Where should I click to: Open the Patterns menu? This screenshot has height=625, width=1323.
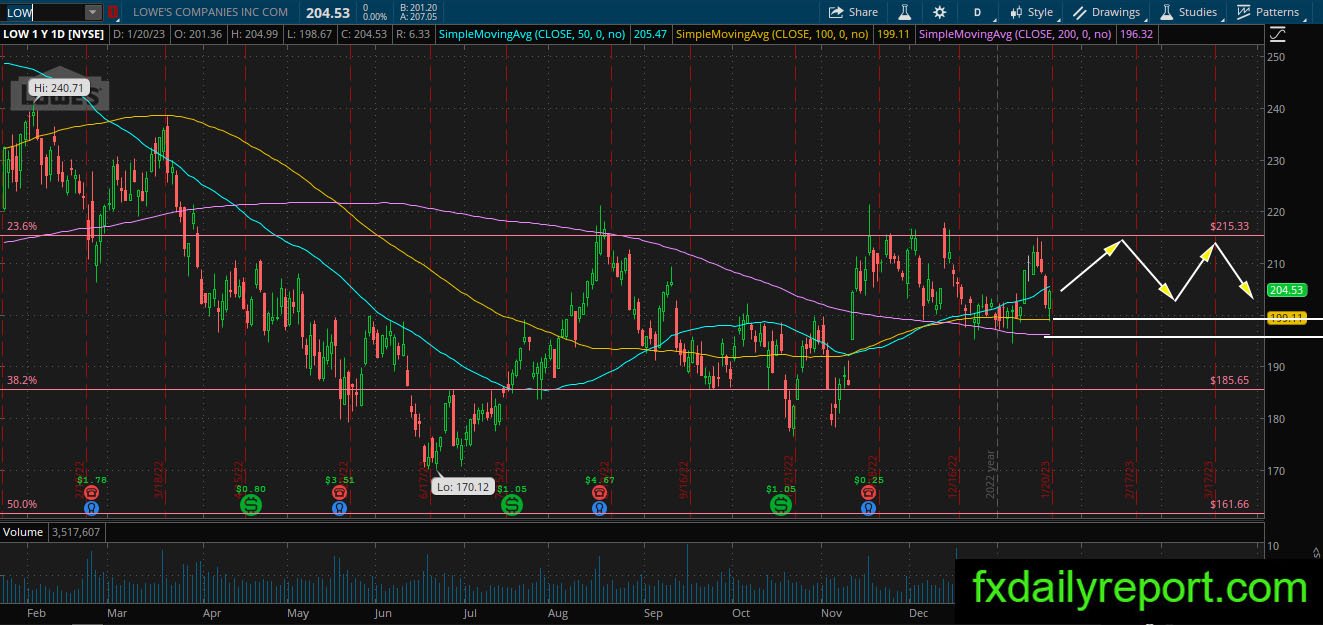[1268, 12]
